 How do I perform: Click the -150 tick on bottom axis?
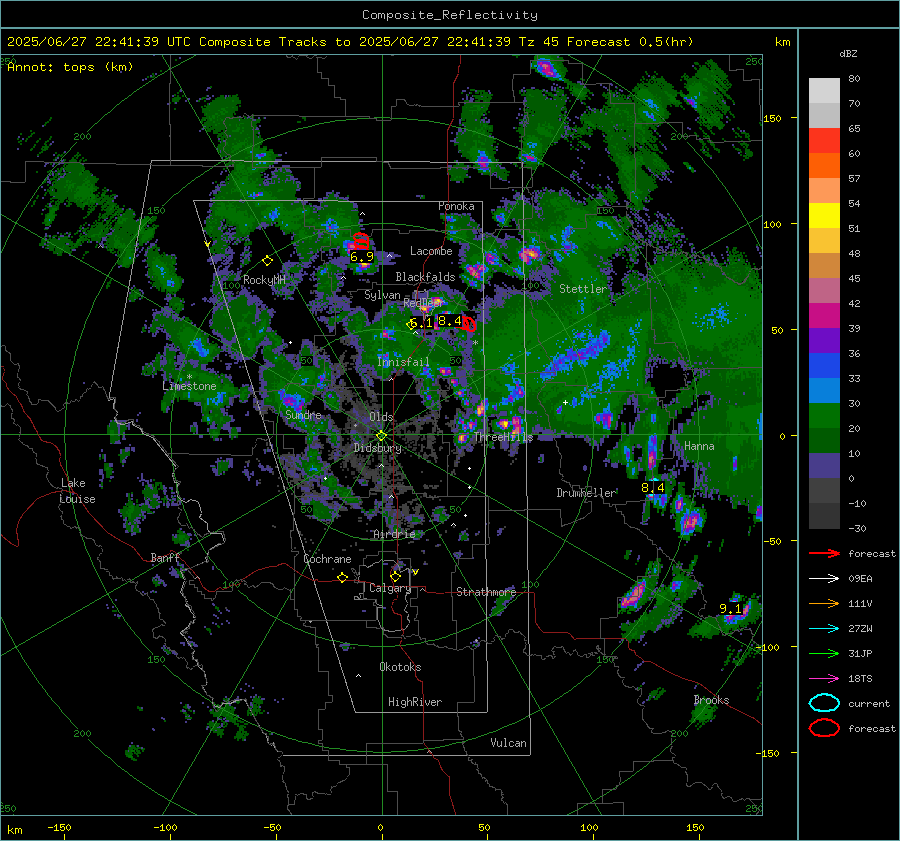[x=59, y=827]
